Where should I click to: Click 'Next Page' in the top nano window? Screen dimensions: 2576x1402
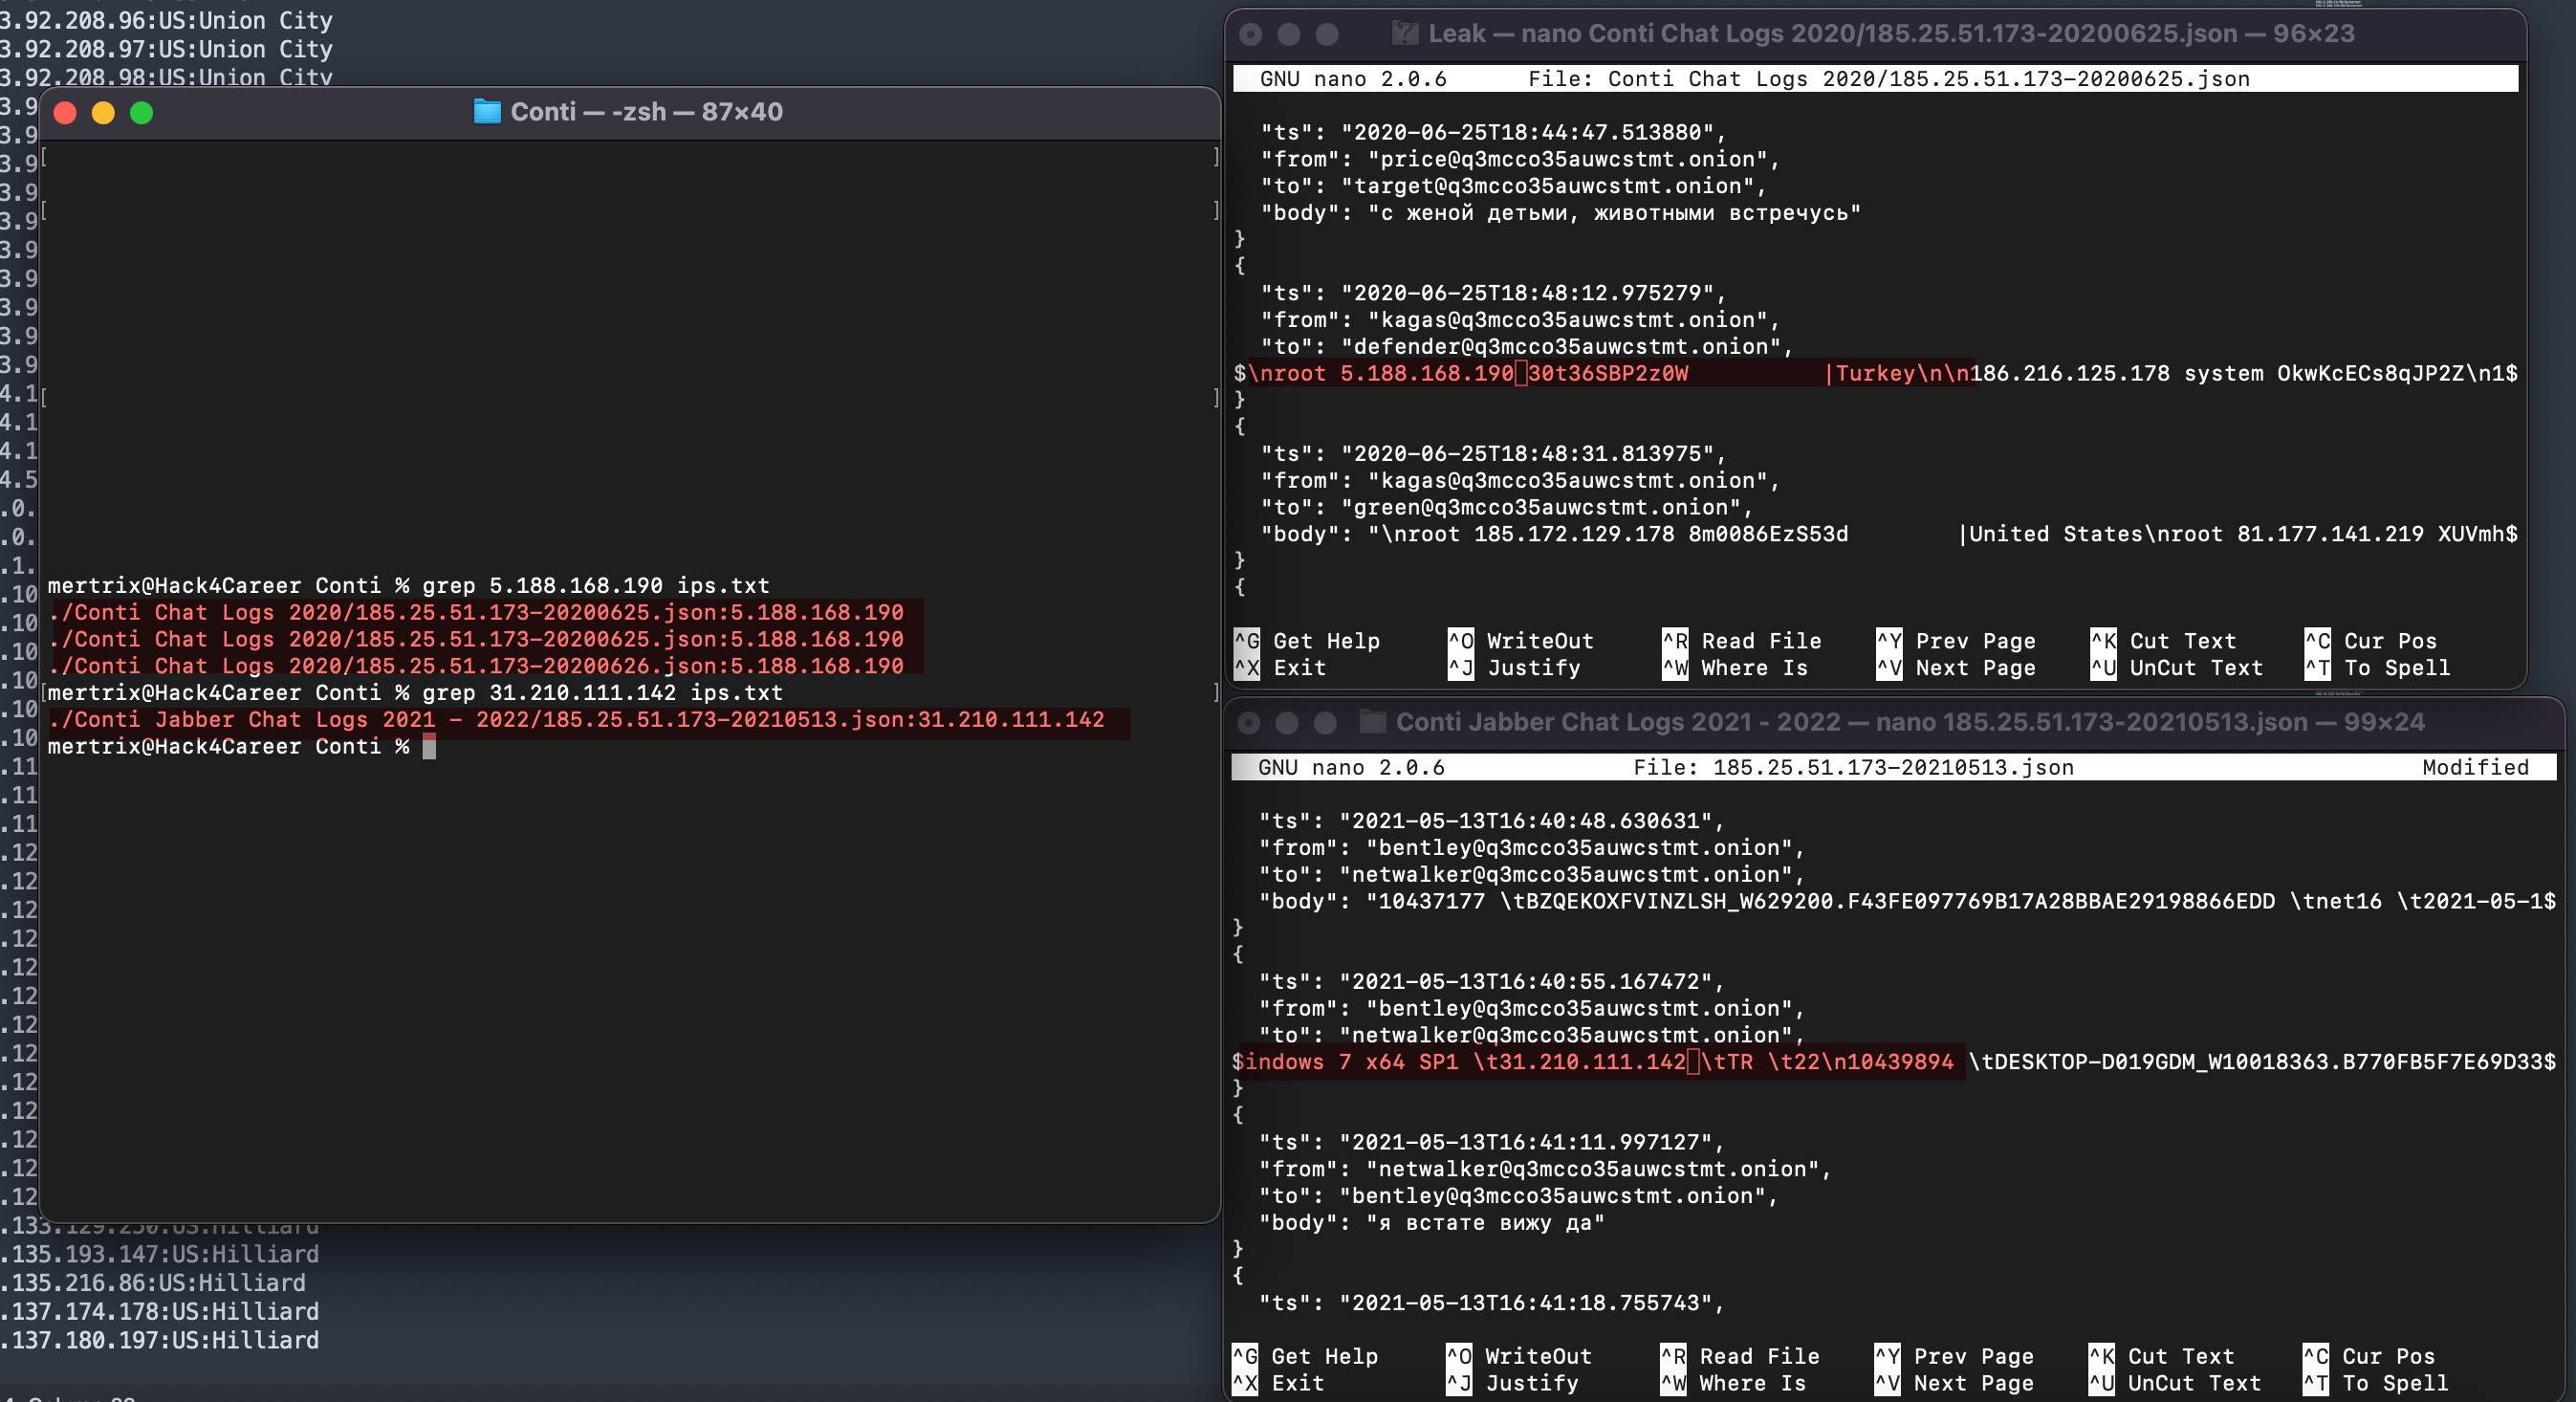point(1975,668)
